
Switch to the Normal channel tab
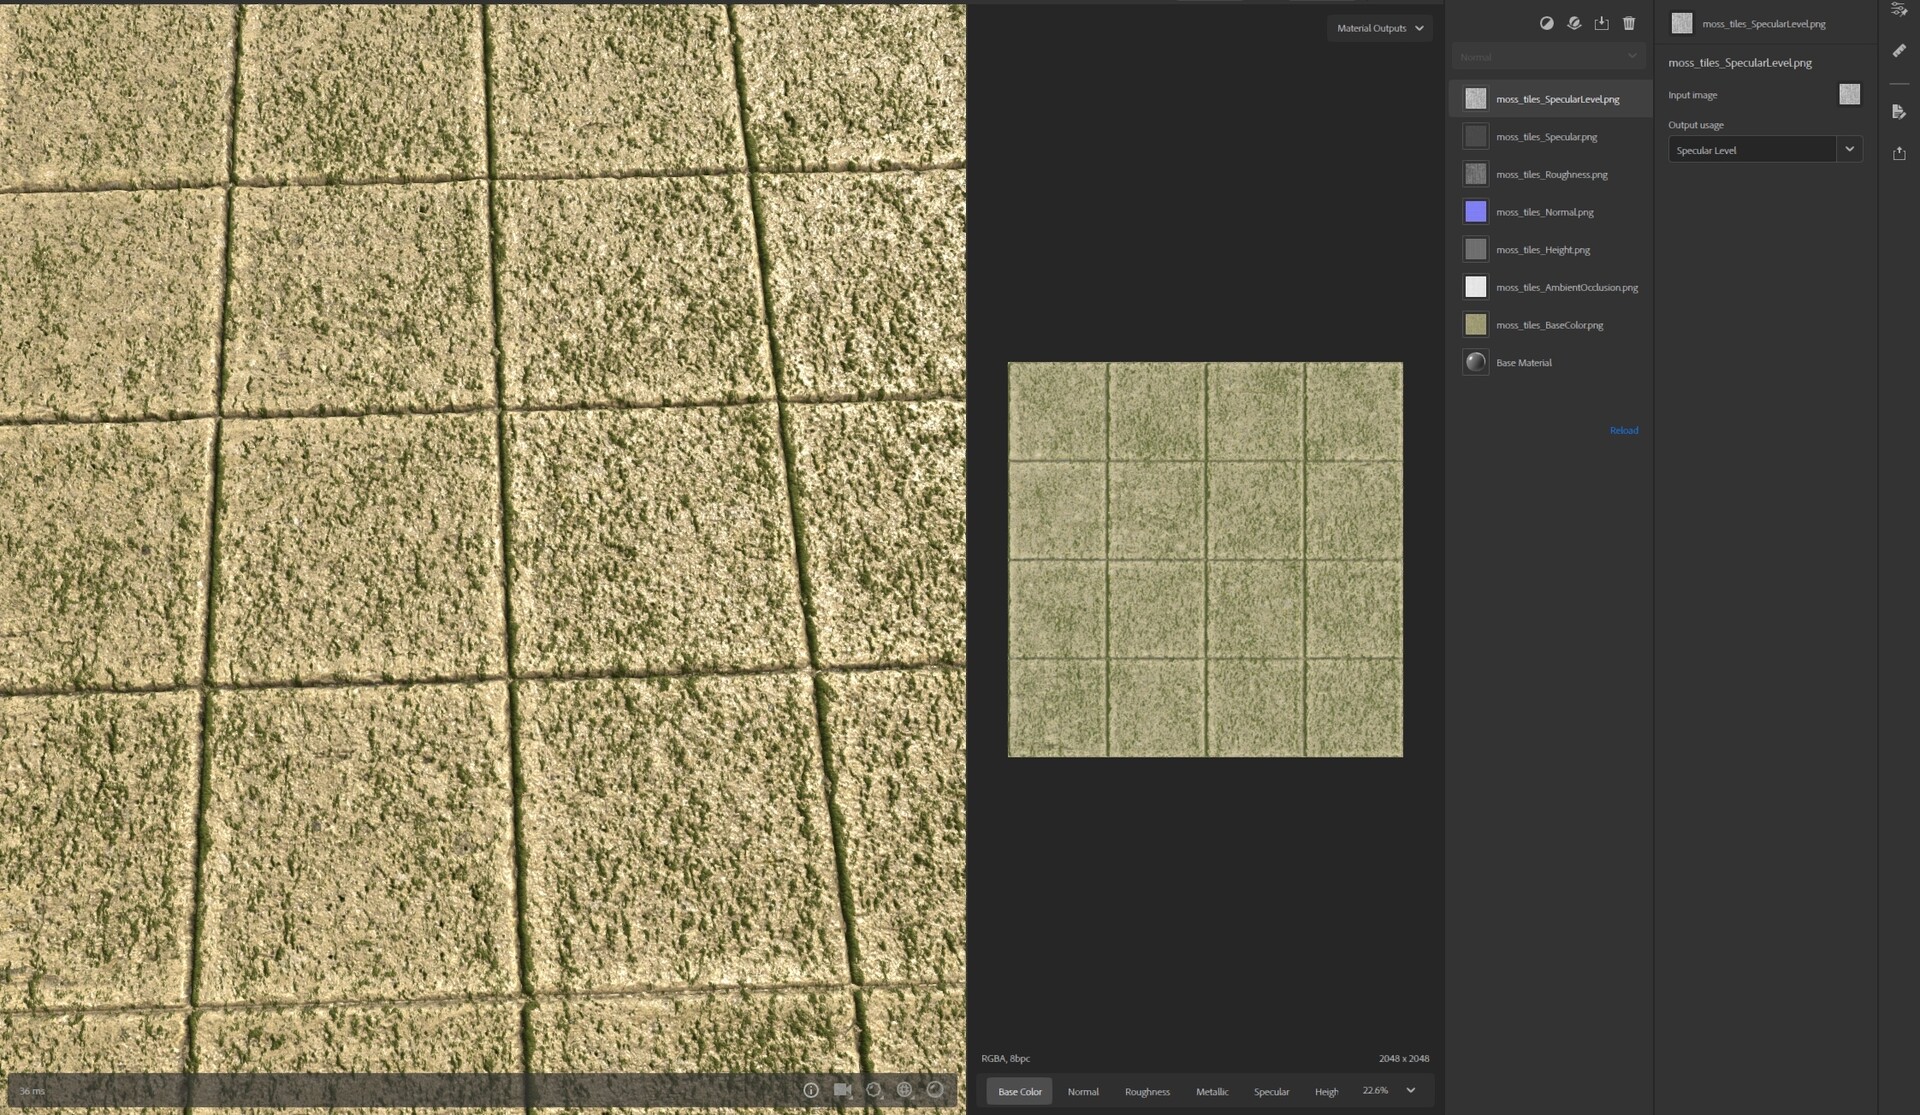point(1082,1091)
